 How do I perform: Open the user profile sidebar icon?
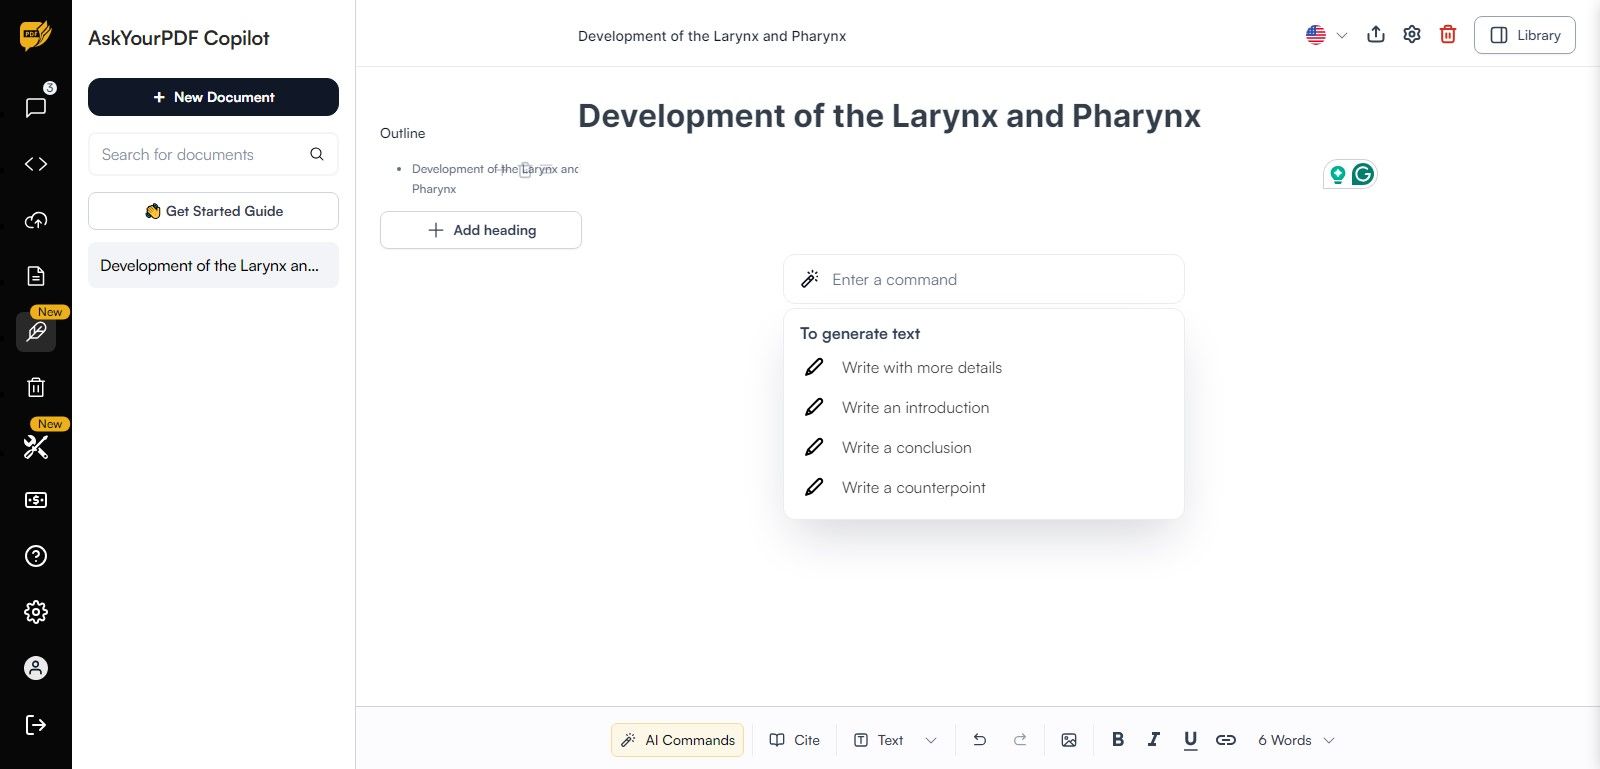click(x=36, y=668)
